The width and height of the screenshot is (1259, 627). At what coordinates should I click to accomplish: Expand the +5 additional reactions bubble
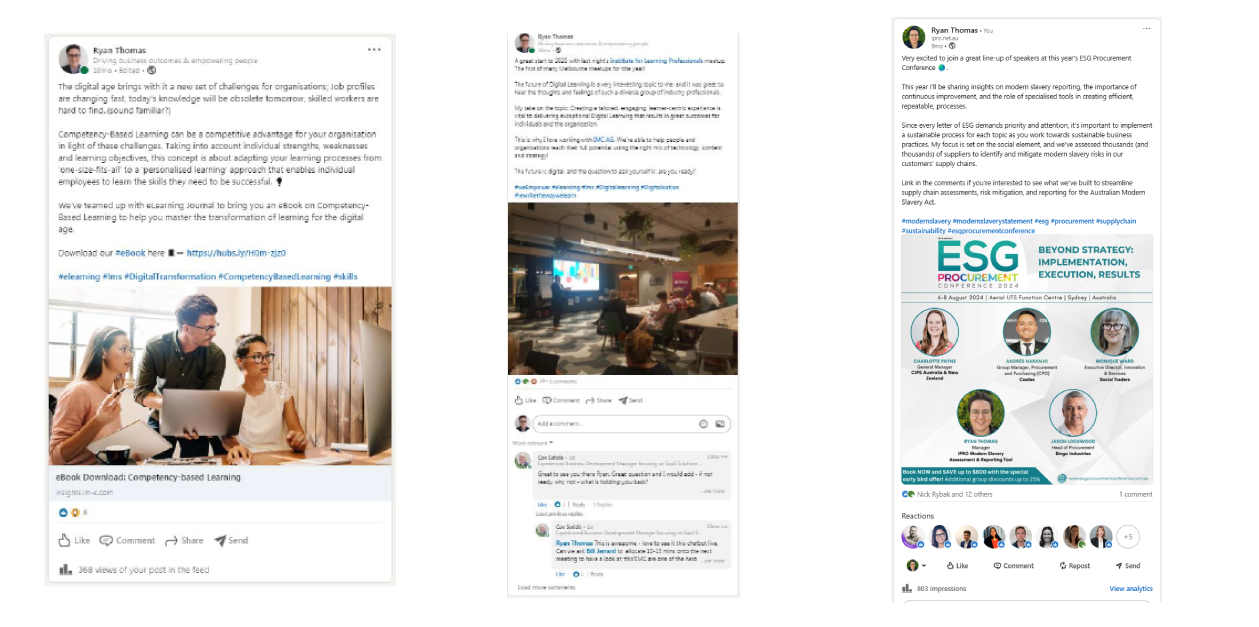click(x=1128, y=537)
